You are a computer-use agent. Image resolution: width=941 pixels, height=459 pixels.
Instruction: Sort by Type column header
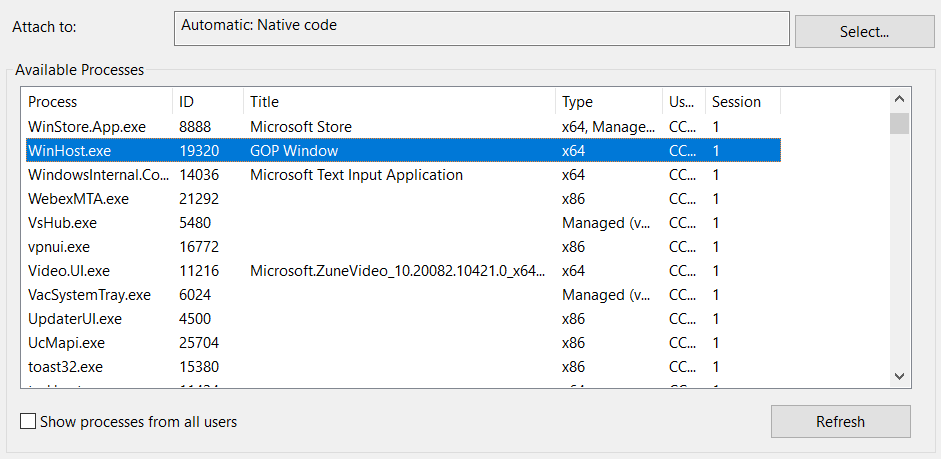coord(609,102)
